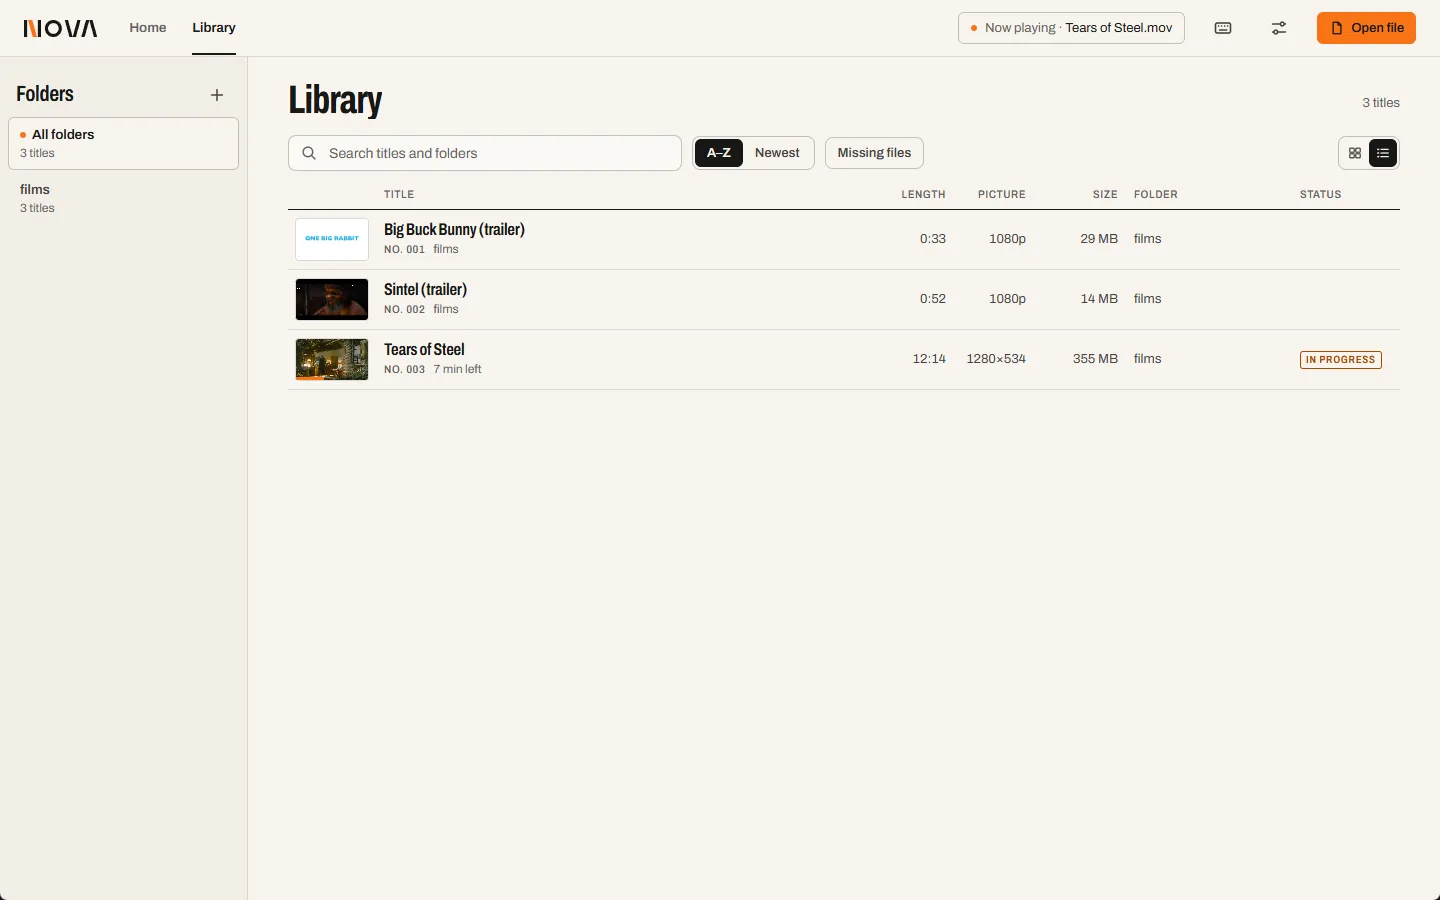This screenshot has width=1440, height=900.
Task: Click the 12:14 length value
Action: coord(929,359)
